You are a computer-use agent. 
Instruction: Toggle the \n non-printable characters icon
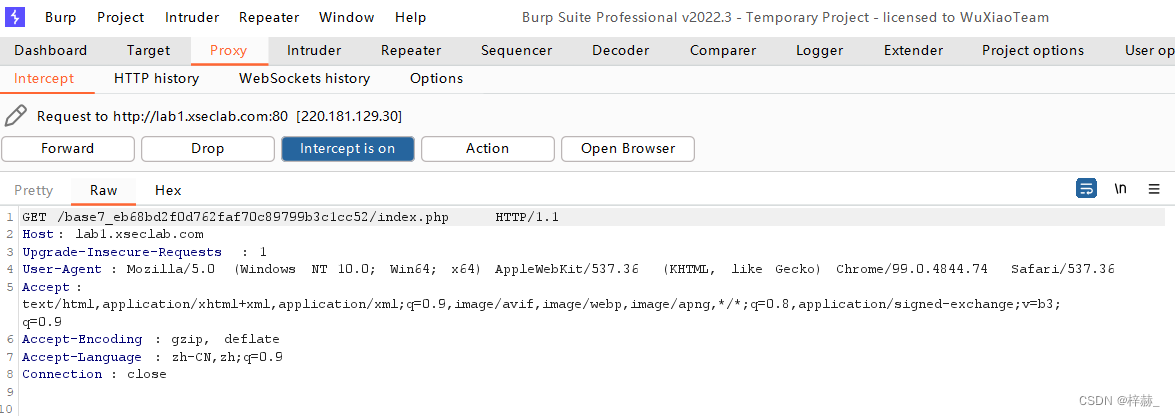coord(1120,189)
